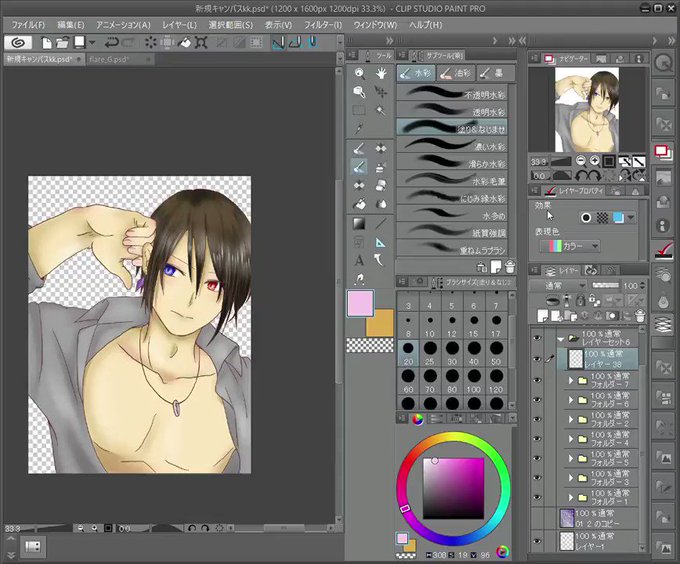Select the 濃い水彩 brush
680x564 pixels.
(451, 145)
